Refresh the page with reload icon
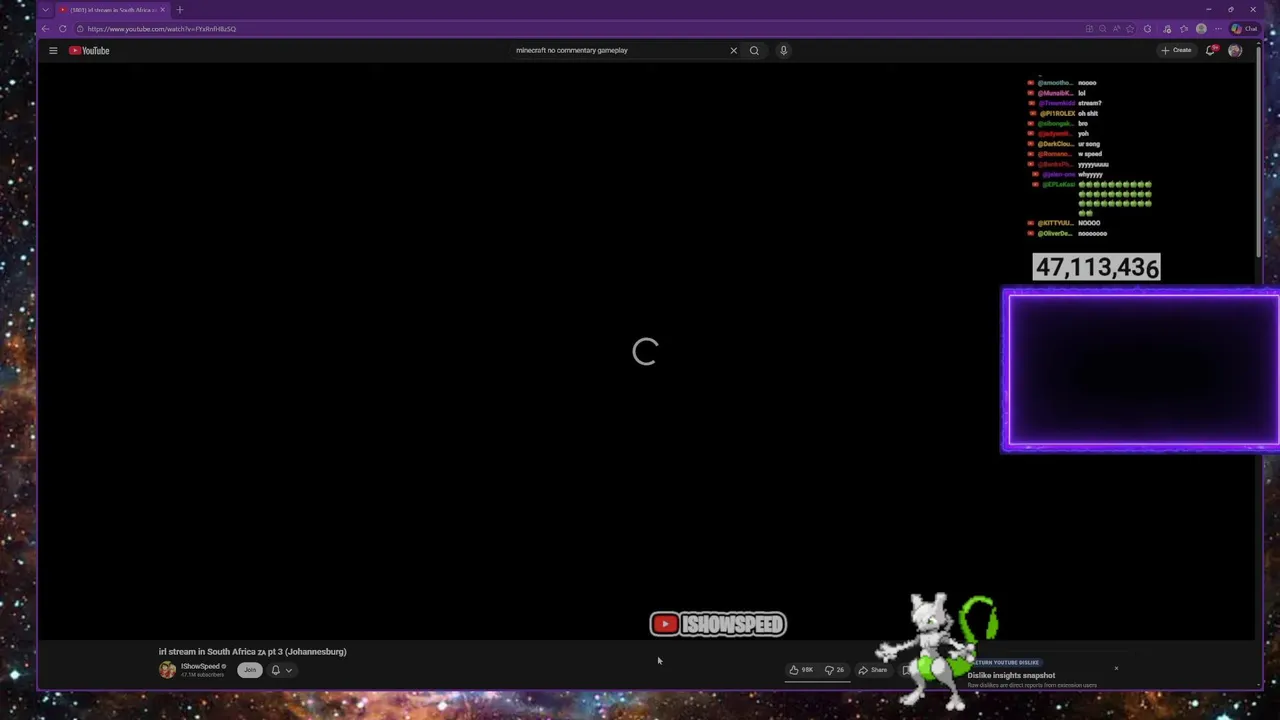Viewport: 1280px width, 720px height. click(x=63, y=29)
